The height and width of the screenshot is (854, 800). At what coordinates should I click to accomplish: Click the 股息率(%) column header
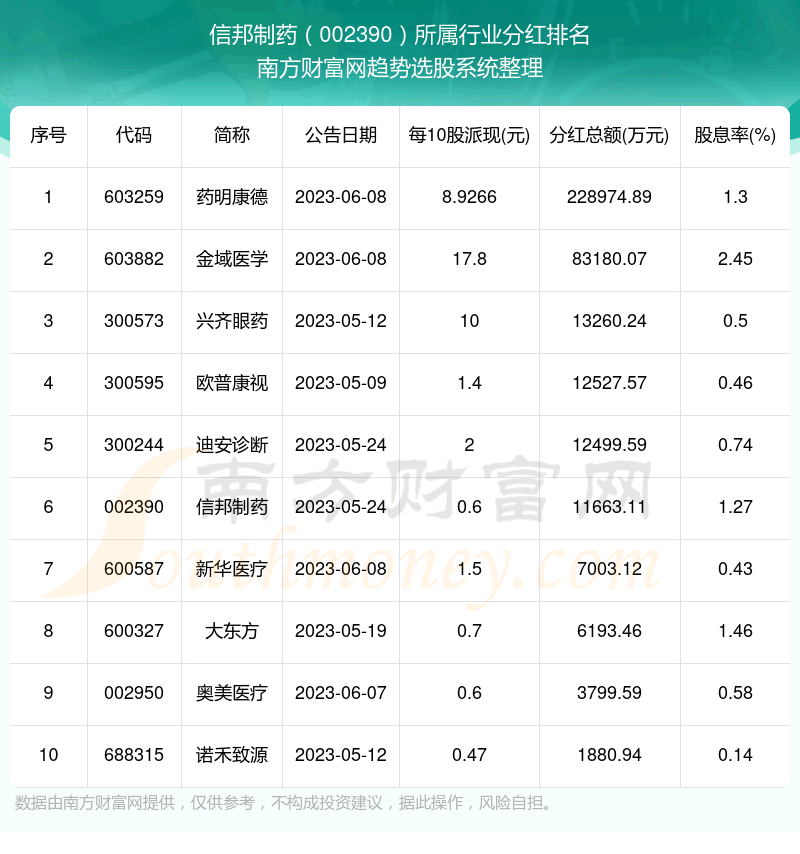pyautogui.click(x=735, y=135)
